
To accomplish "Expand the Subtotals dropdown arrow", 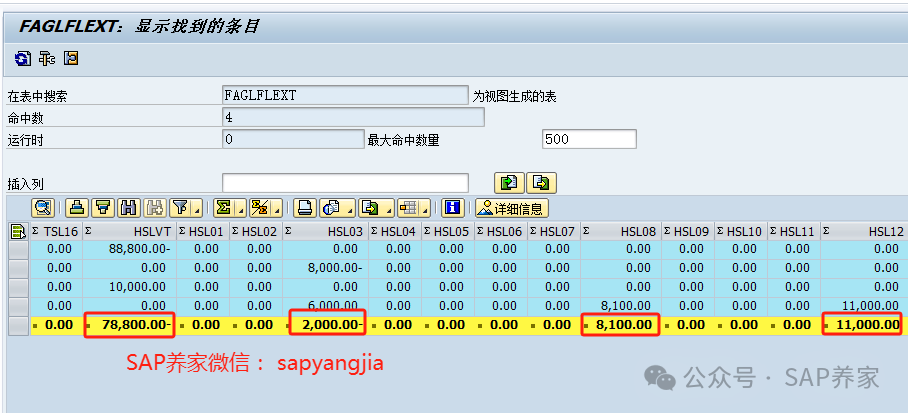I will click(277, 207).
